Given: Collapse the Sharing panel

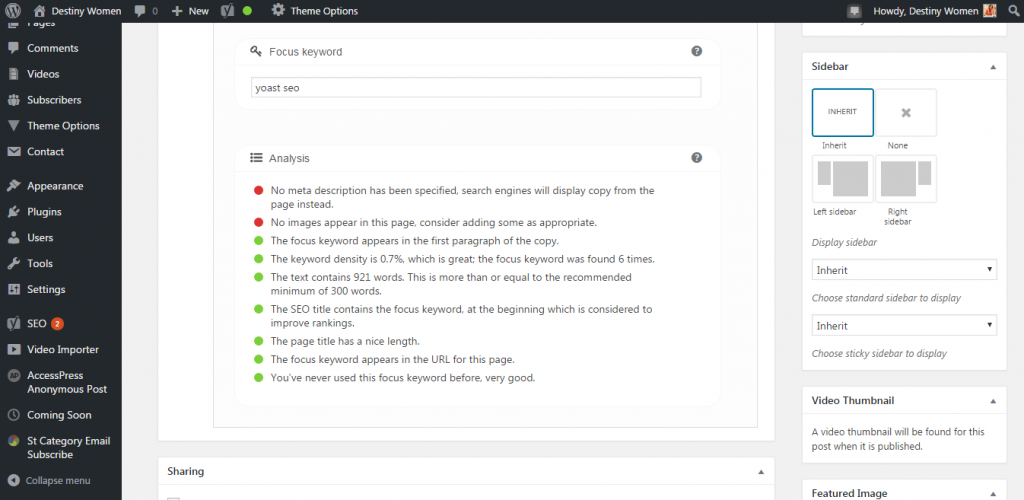Looking at the screenshot, I should pyautogui.click(x=760, y=471).
